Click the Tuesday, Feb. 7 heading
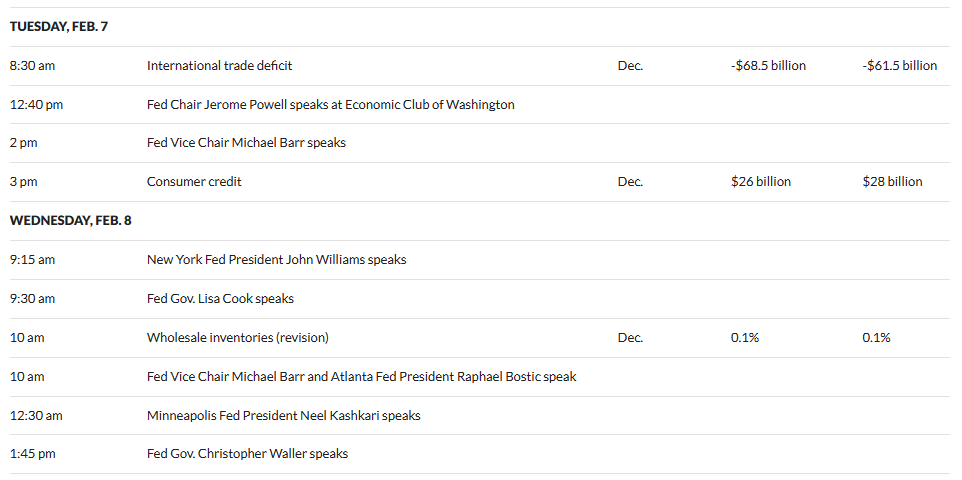The height and width of the screenshot is (480, 962). tap(59, 27)
